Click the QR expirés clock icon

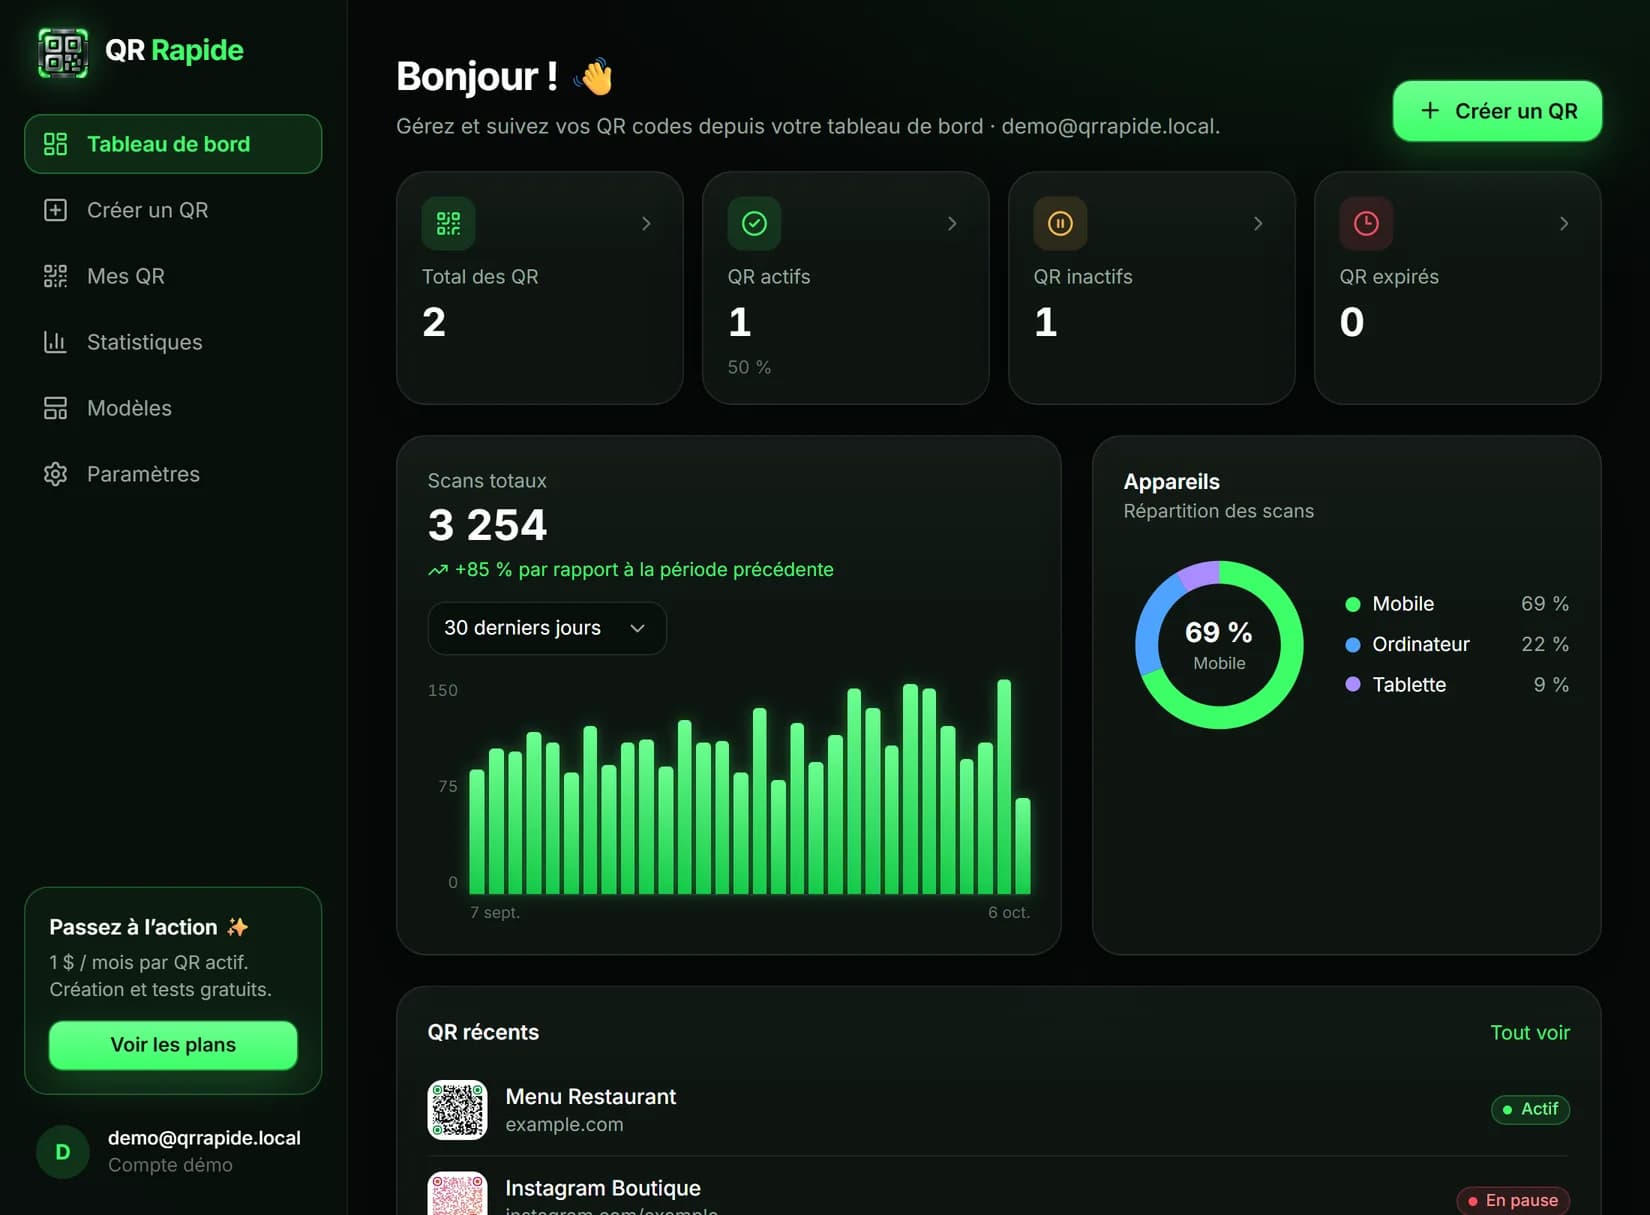[1366, 223]
